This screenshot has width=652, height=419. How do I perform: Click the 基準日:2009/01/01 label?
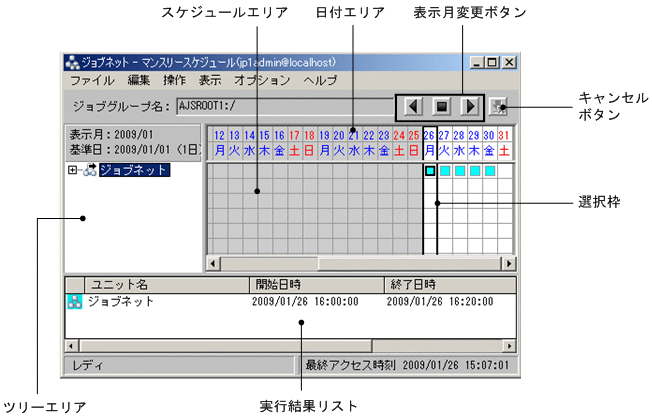tap(135, 150)
